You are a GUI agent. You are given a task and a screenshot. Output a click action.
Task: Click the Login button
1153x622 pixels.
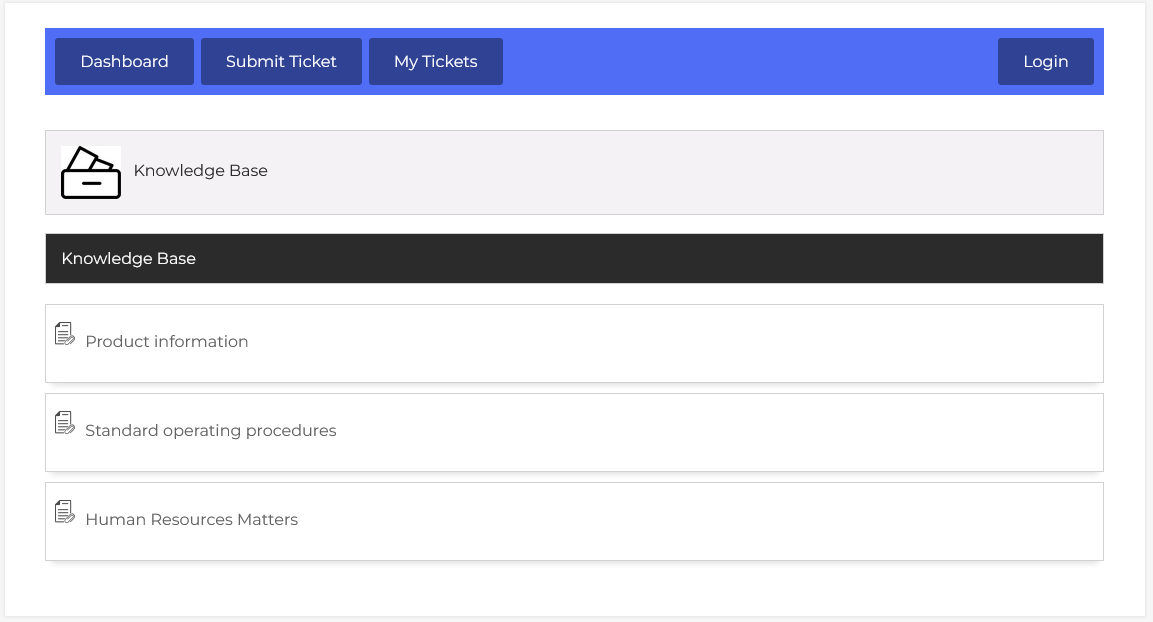click(1045, 61)
